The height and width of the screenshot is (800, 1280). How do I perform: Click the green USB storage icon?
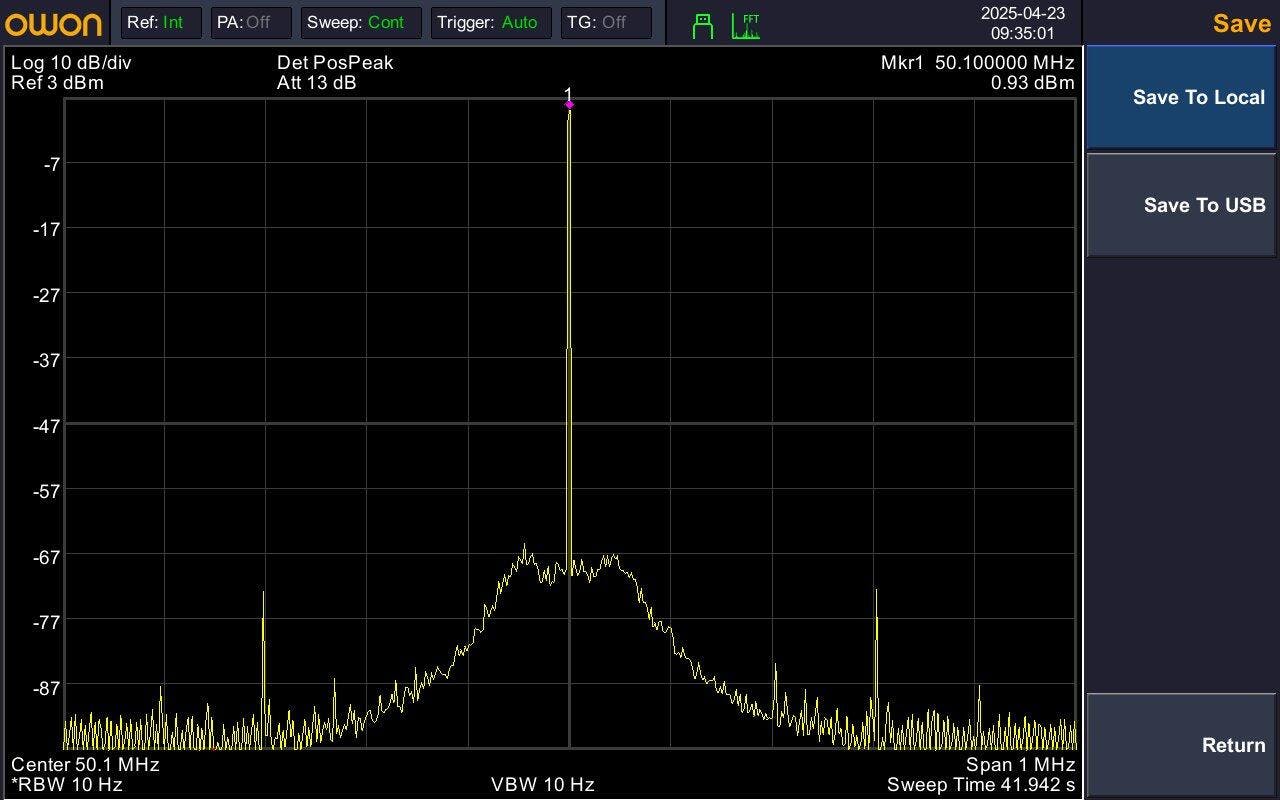(x=703, y=25)
